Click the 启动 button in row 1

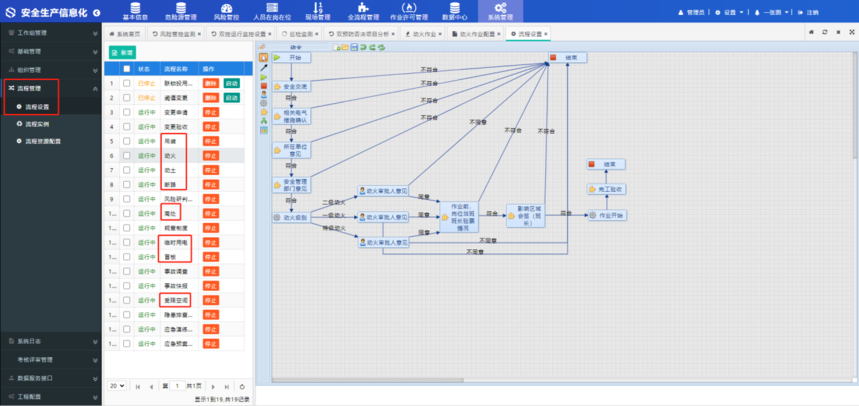[x=232, y=84]
